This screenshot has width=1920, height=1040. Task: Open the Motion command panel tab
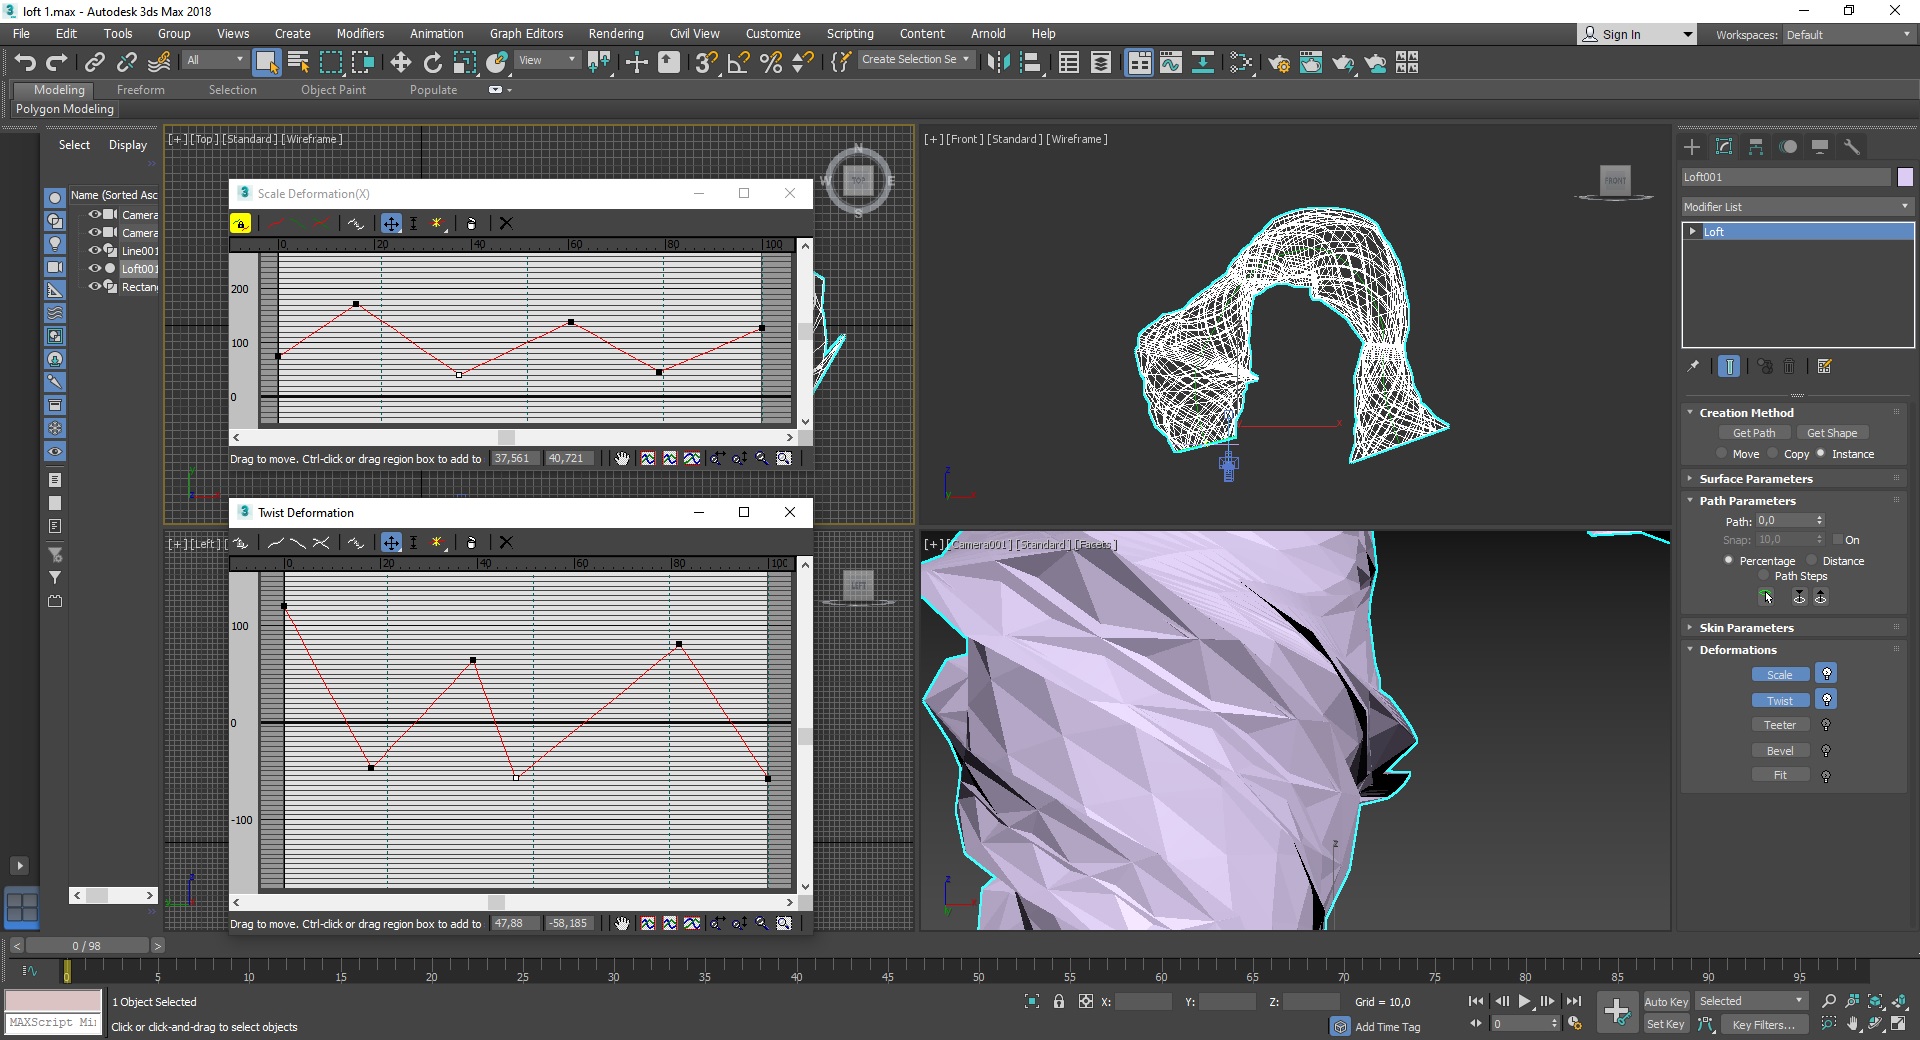coord(1788,147)
